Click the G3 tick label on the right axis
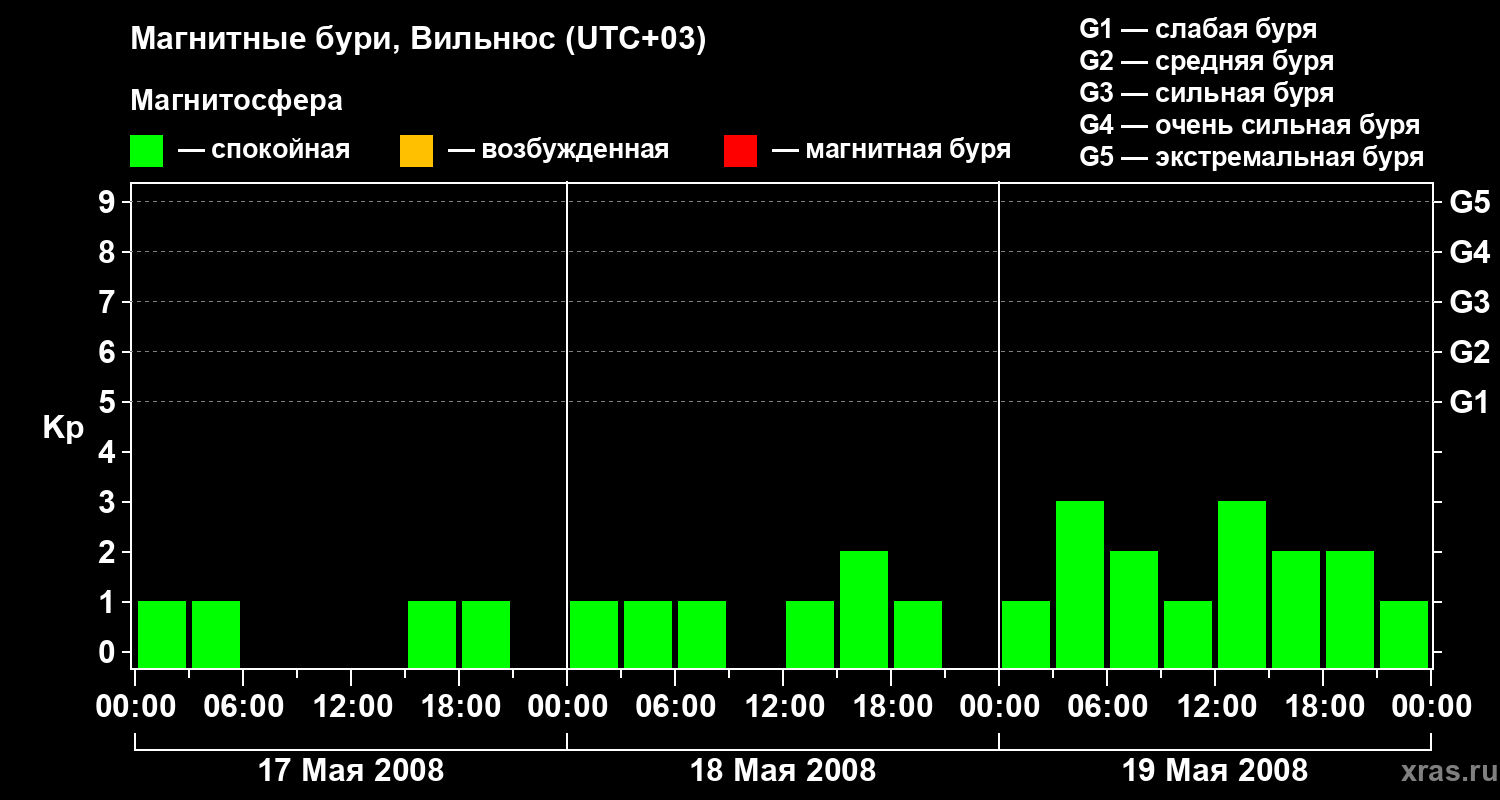The image size is (1500, 800). (x=1470, y=302)
